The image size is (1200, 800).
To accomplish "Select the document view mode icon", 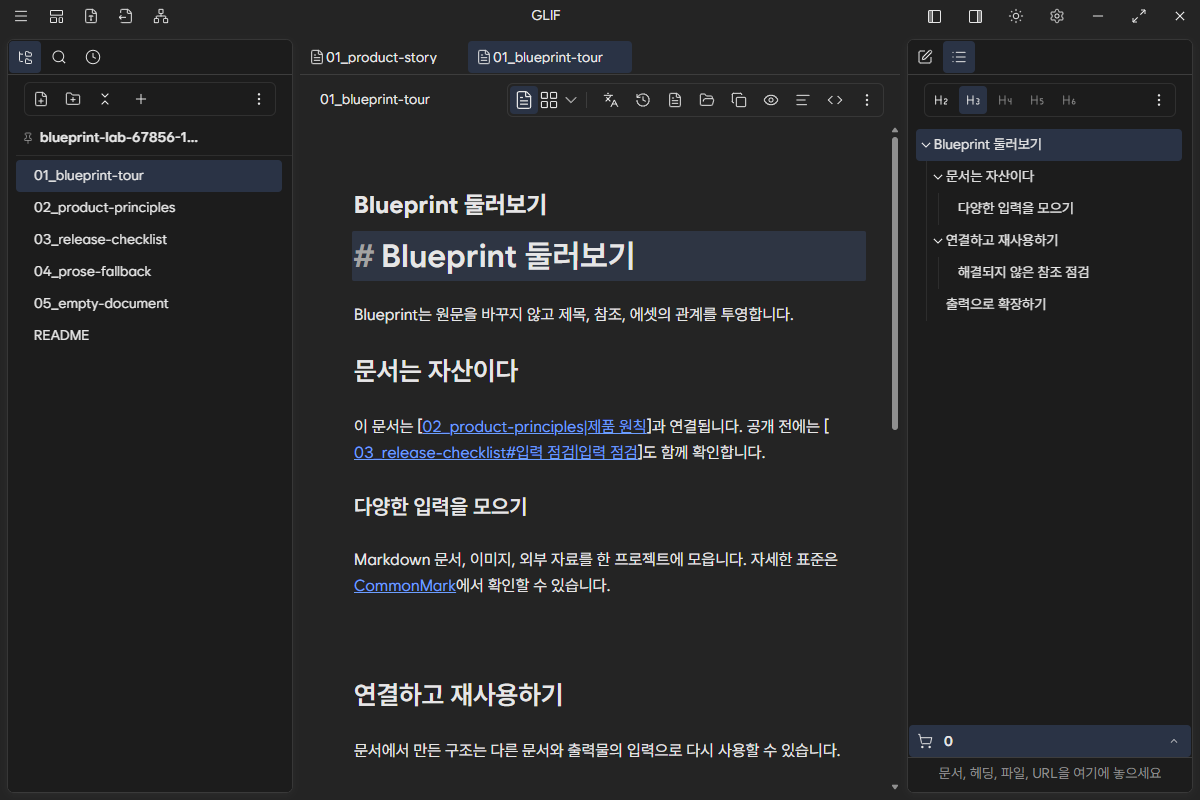I will (x=524, y=100).
